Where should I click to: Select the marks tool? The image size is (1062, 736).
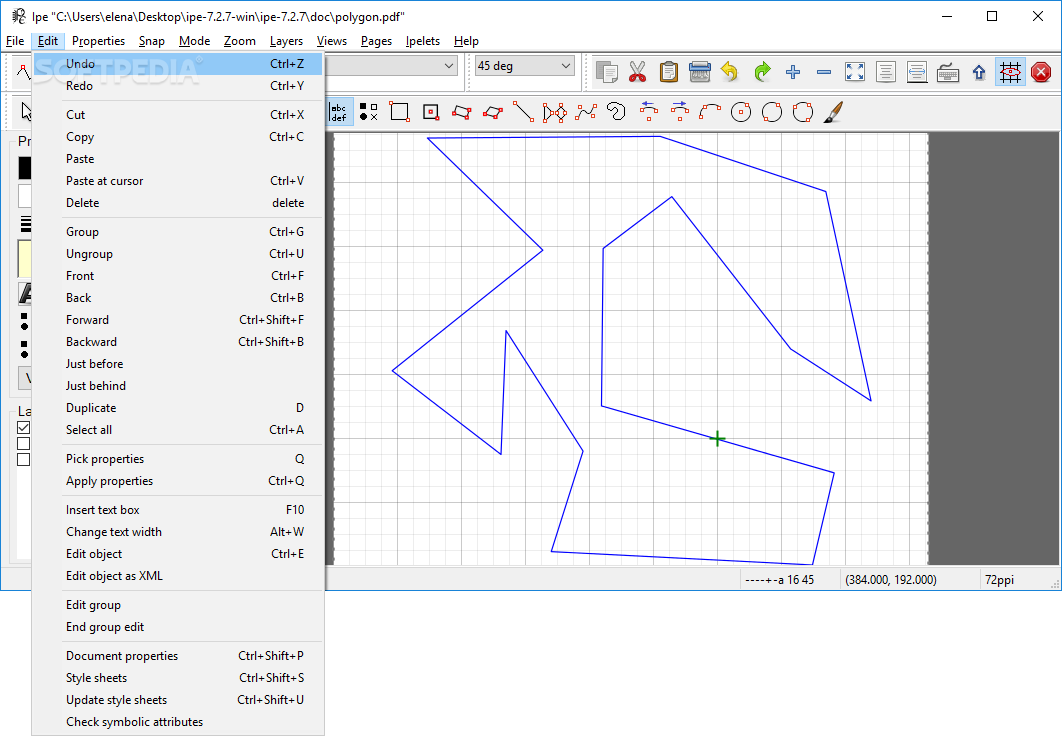(x=368, y=112)
